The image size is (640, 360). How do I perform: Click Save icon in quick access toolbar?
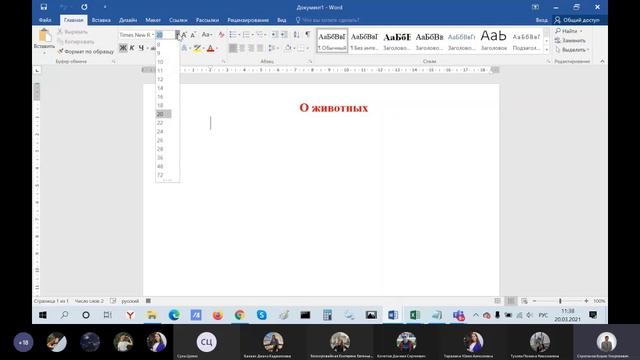(44, 7)
